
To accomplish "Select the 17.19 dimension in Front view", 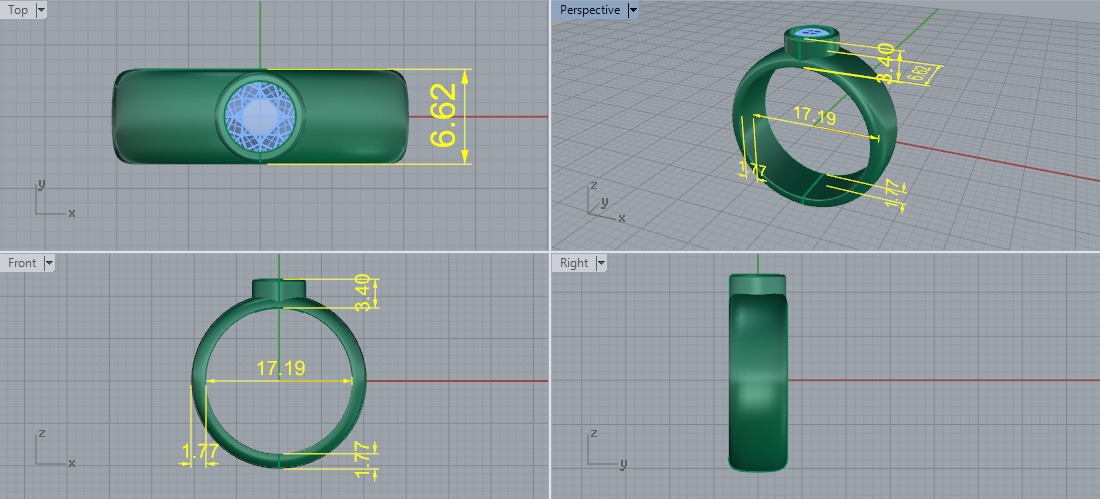I will pos(281,368).
